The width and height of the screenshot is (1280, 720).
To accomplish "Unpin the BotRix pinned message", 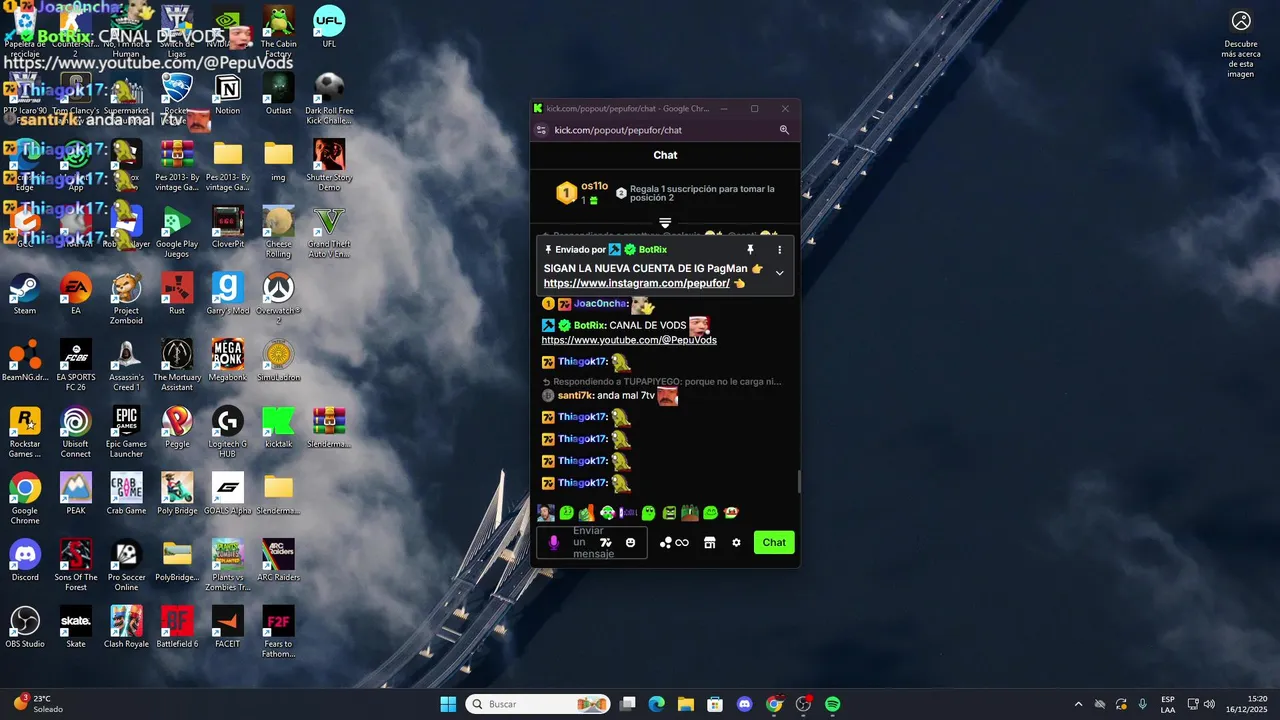I will coord(750,249).
